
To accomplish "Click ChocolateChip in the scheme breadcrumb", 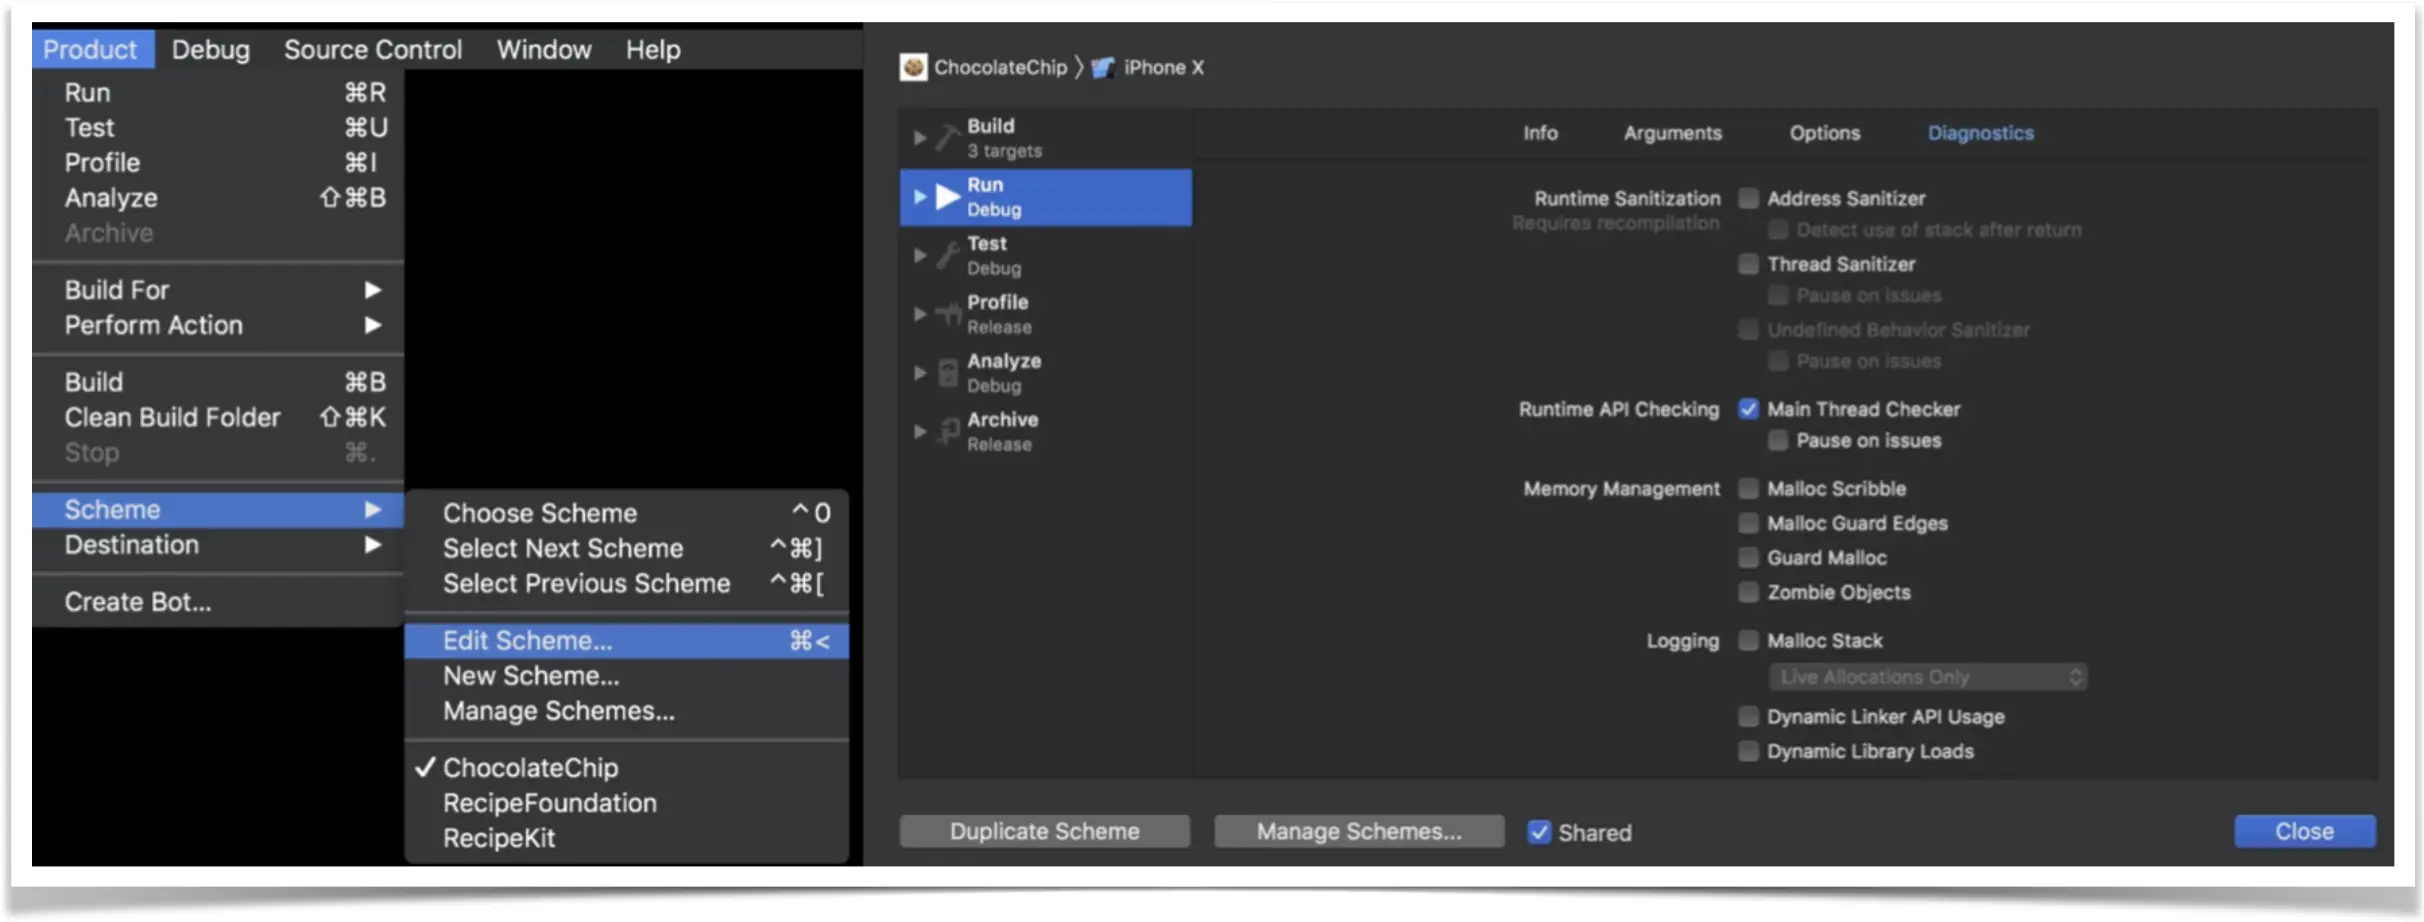I will (1000, 67).
